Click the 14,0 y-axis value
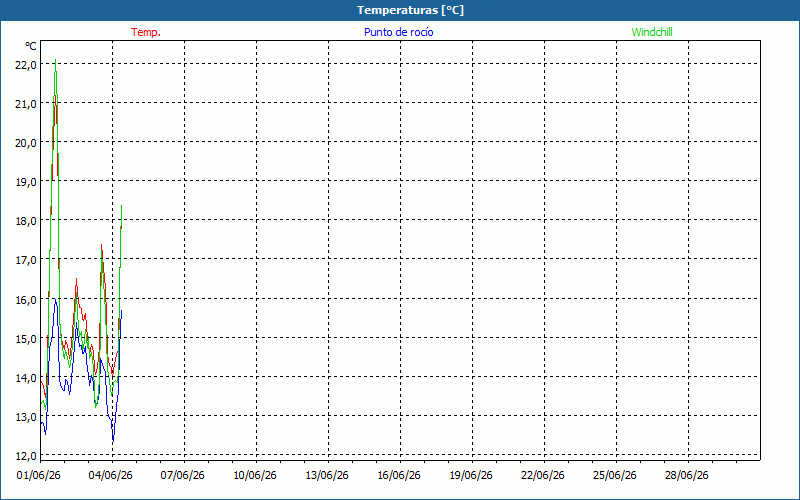Viewport: 800px width, 500px height. tap(26, 378)
